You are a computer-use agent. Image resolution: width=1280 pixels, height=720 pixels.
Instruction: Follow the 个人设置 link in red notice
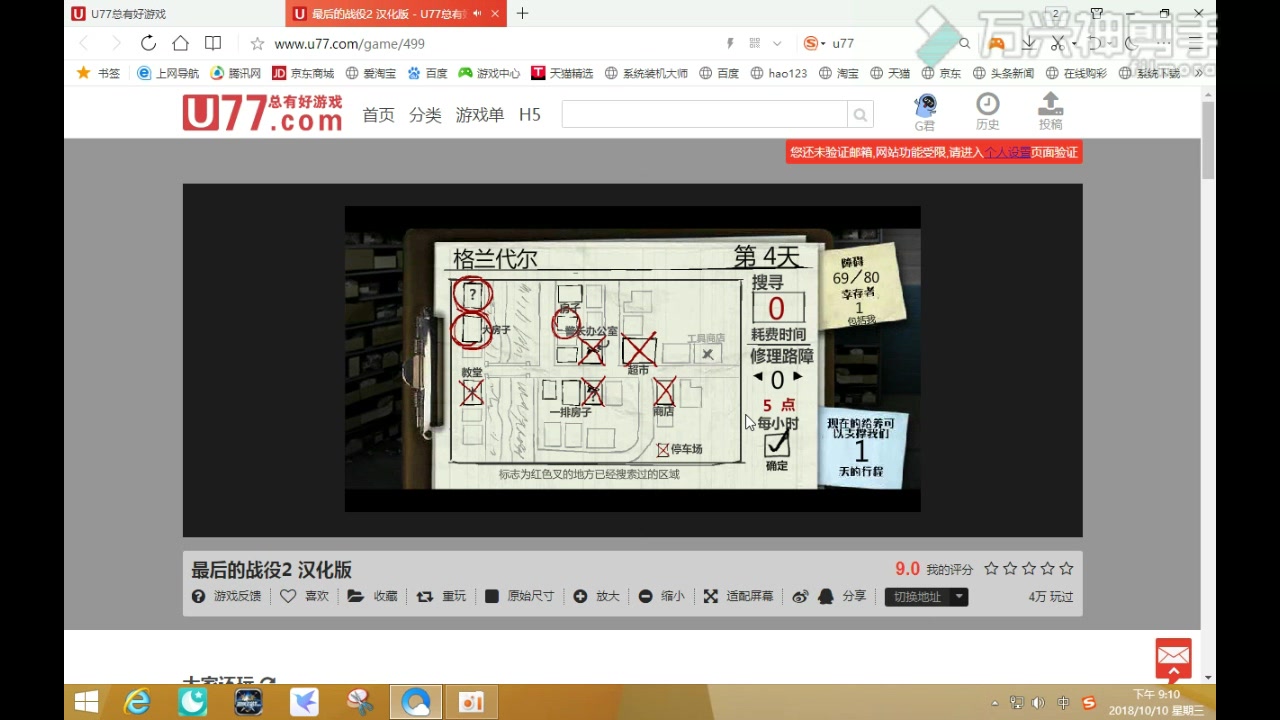tap(1007, 152)
